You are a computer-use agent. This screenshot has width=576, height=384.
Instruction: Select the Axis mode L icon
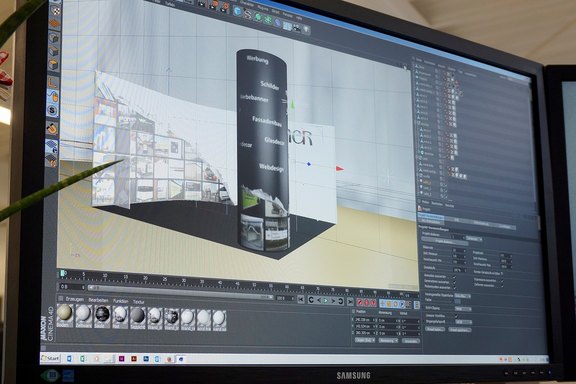tap(53, 82)
